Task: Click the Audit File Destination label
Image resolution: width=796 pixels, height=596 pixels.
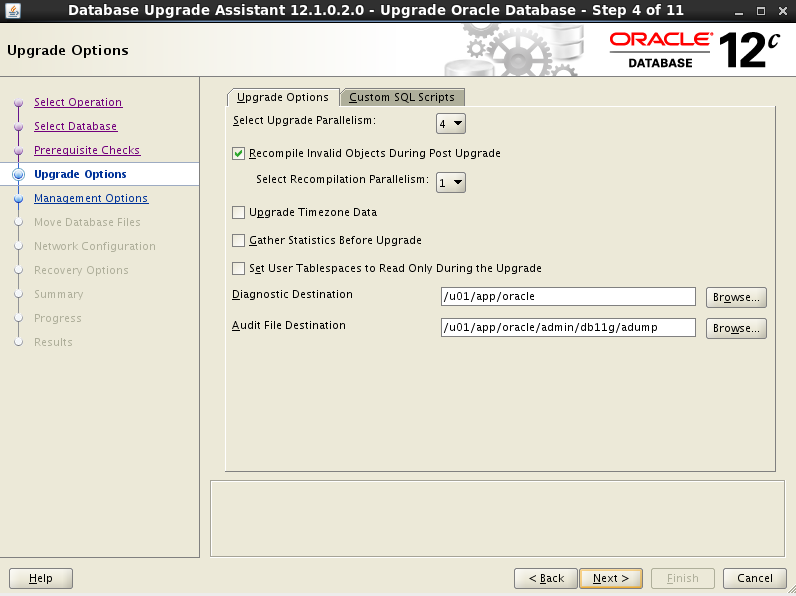Action: 288,325
